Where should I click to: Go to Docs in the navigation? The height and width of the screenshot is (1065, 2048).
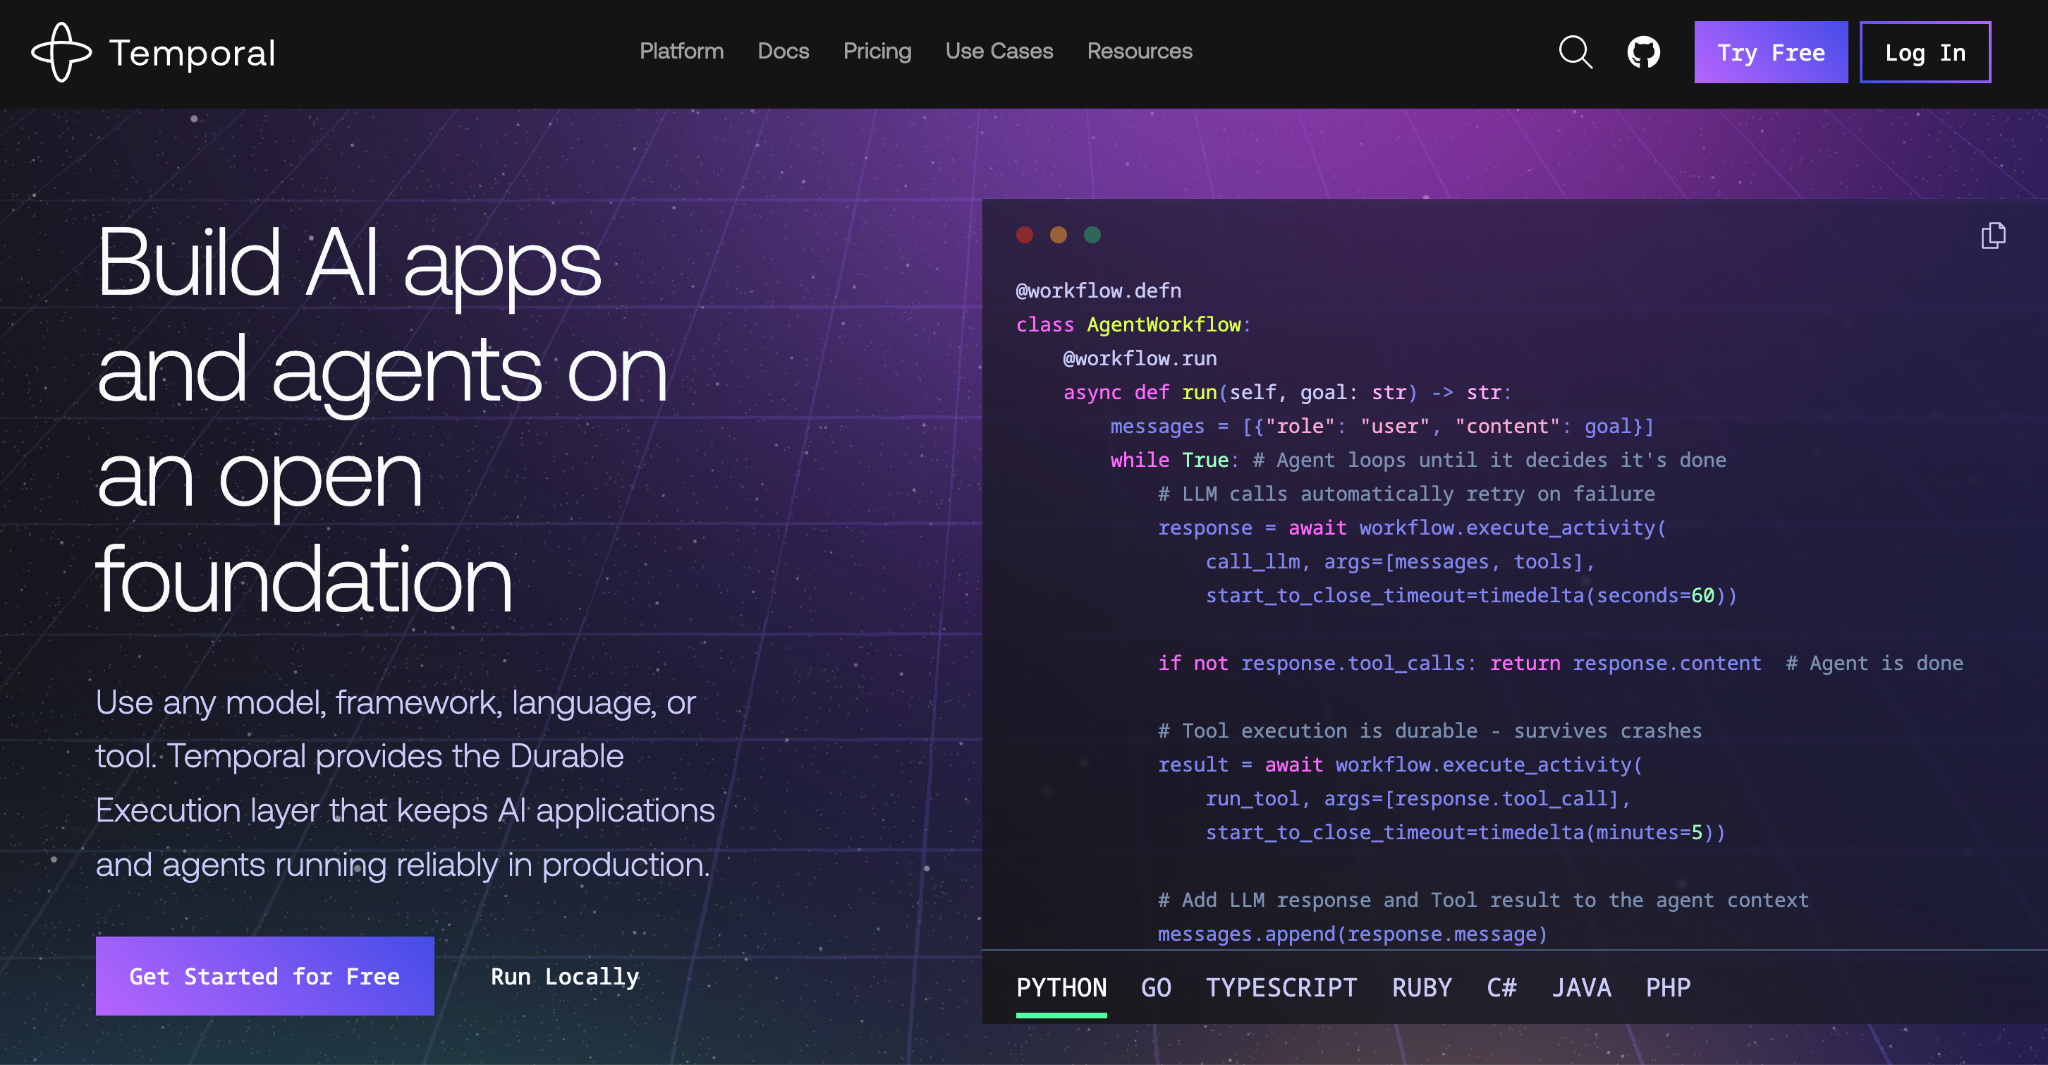(783, 51)
